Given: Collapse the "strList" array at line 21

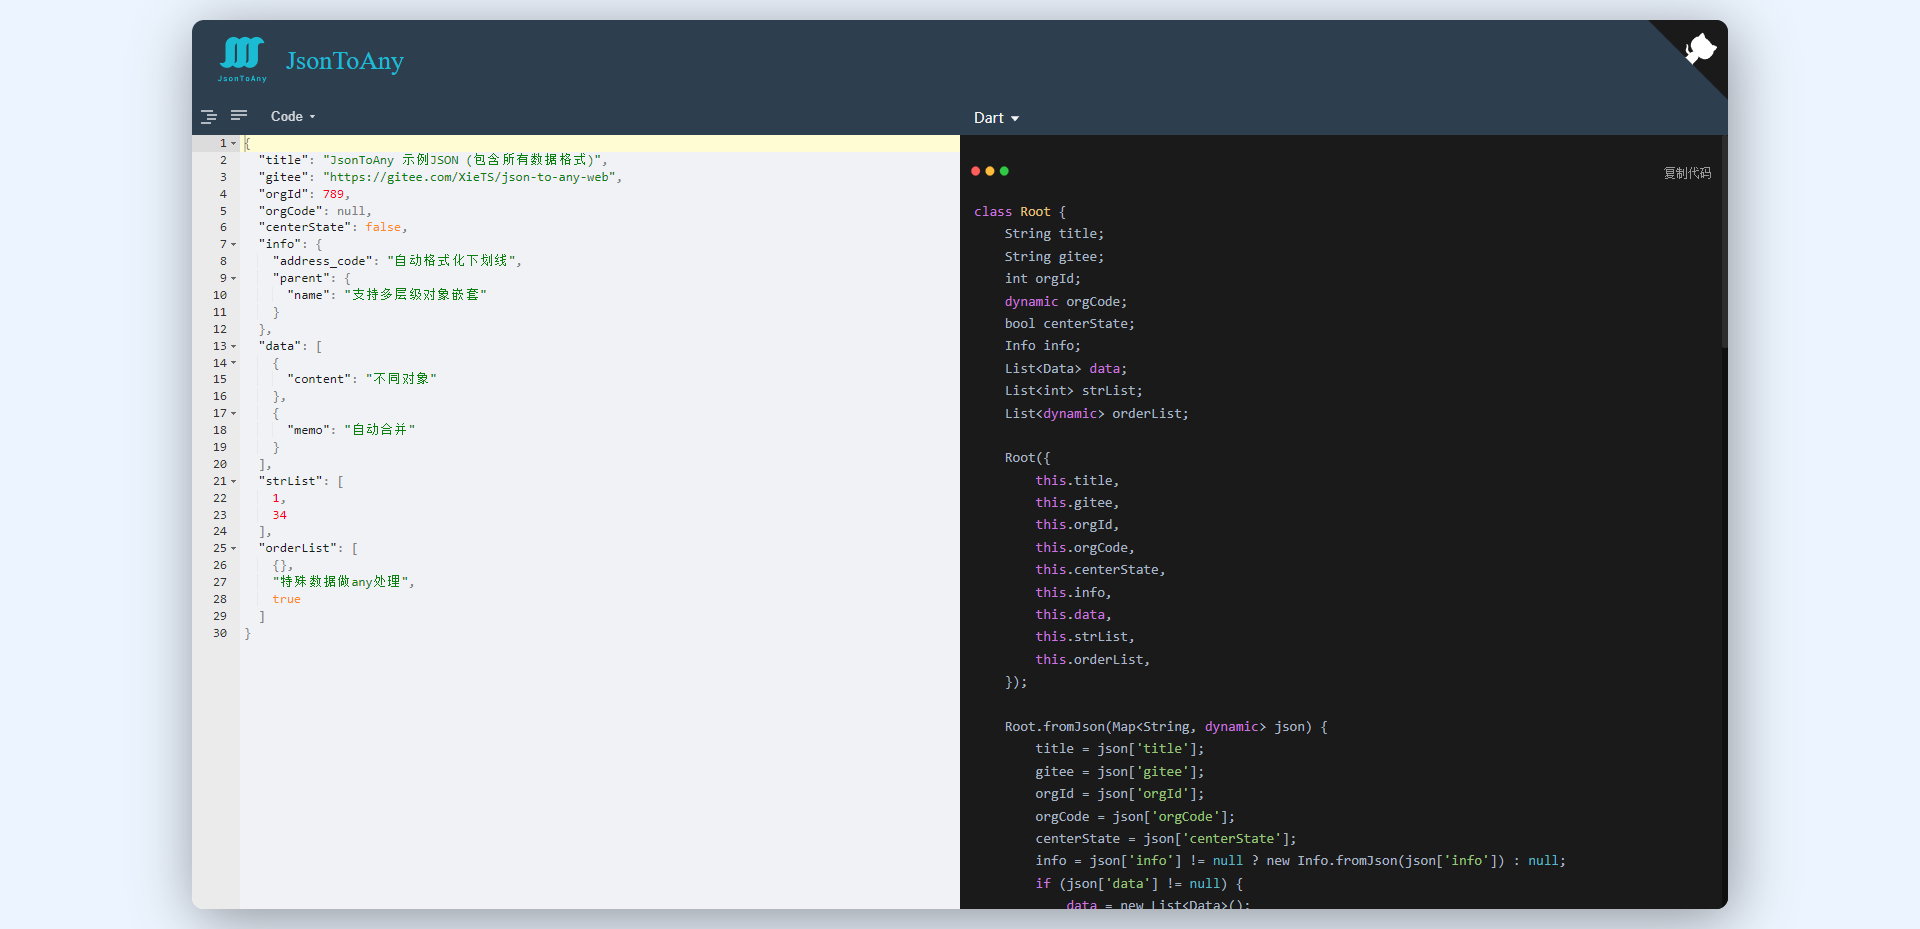Looking at the screenshot, I should [x=234, y=482].
